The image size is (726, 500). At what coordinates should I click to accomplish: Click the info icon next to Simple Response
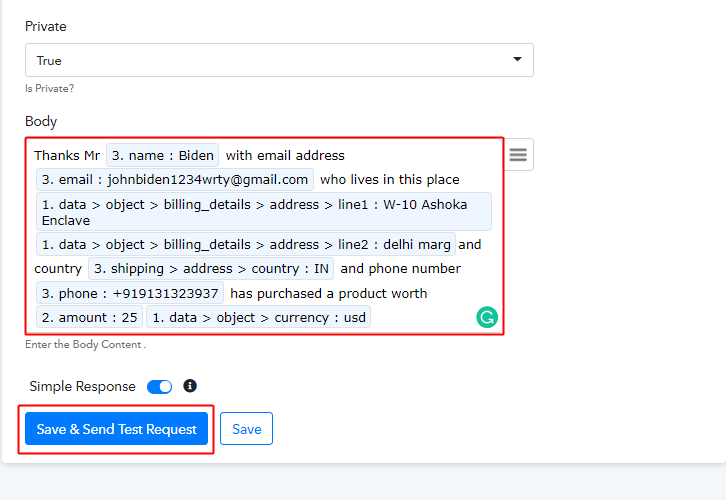190,386
